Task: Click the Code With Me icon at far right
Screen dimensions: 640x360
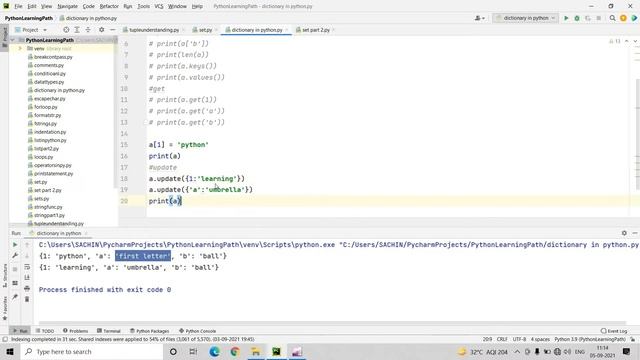Action: [634, 18]
